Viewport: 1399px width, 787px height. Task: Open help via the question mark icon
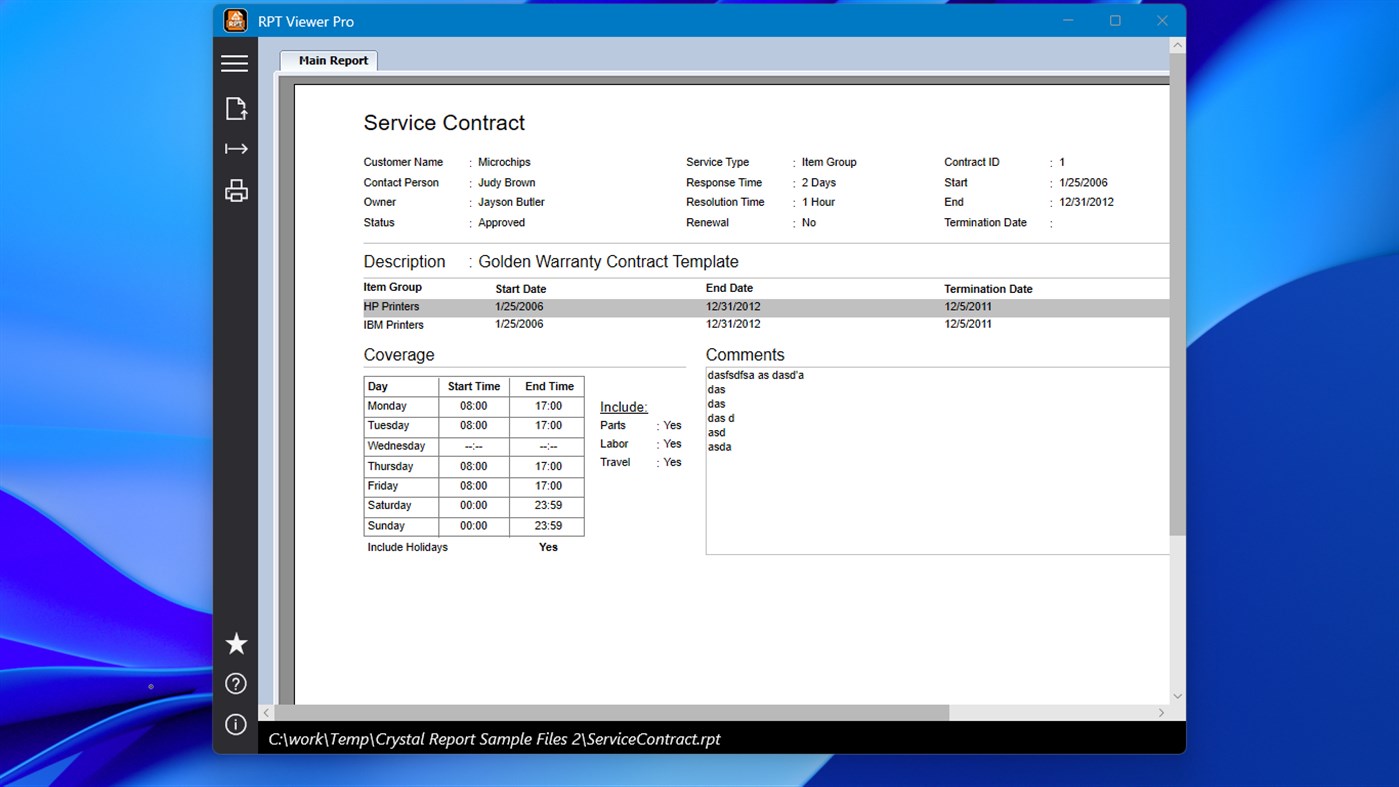click(236, 684)
